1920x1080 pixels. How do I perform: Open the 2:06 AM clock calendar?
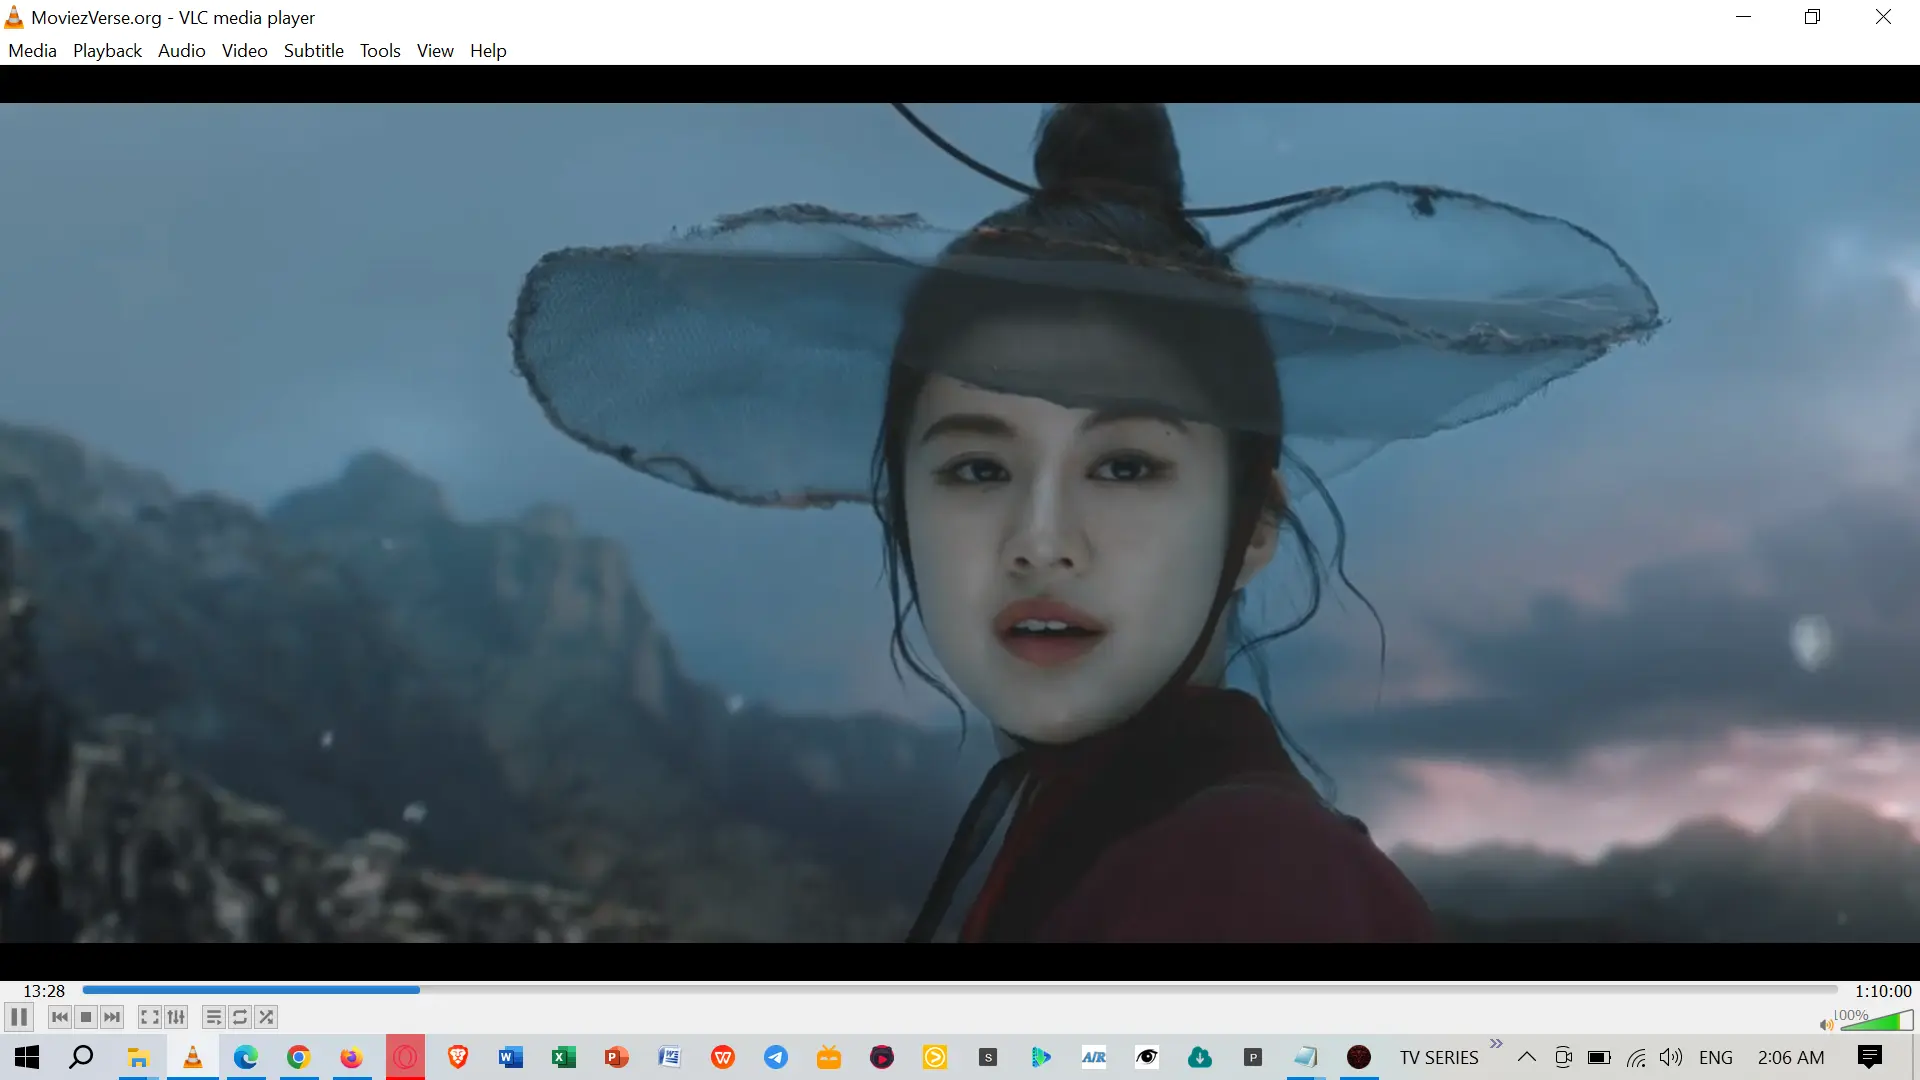coord(1791,1058)
